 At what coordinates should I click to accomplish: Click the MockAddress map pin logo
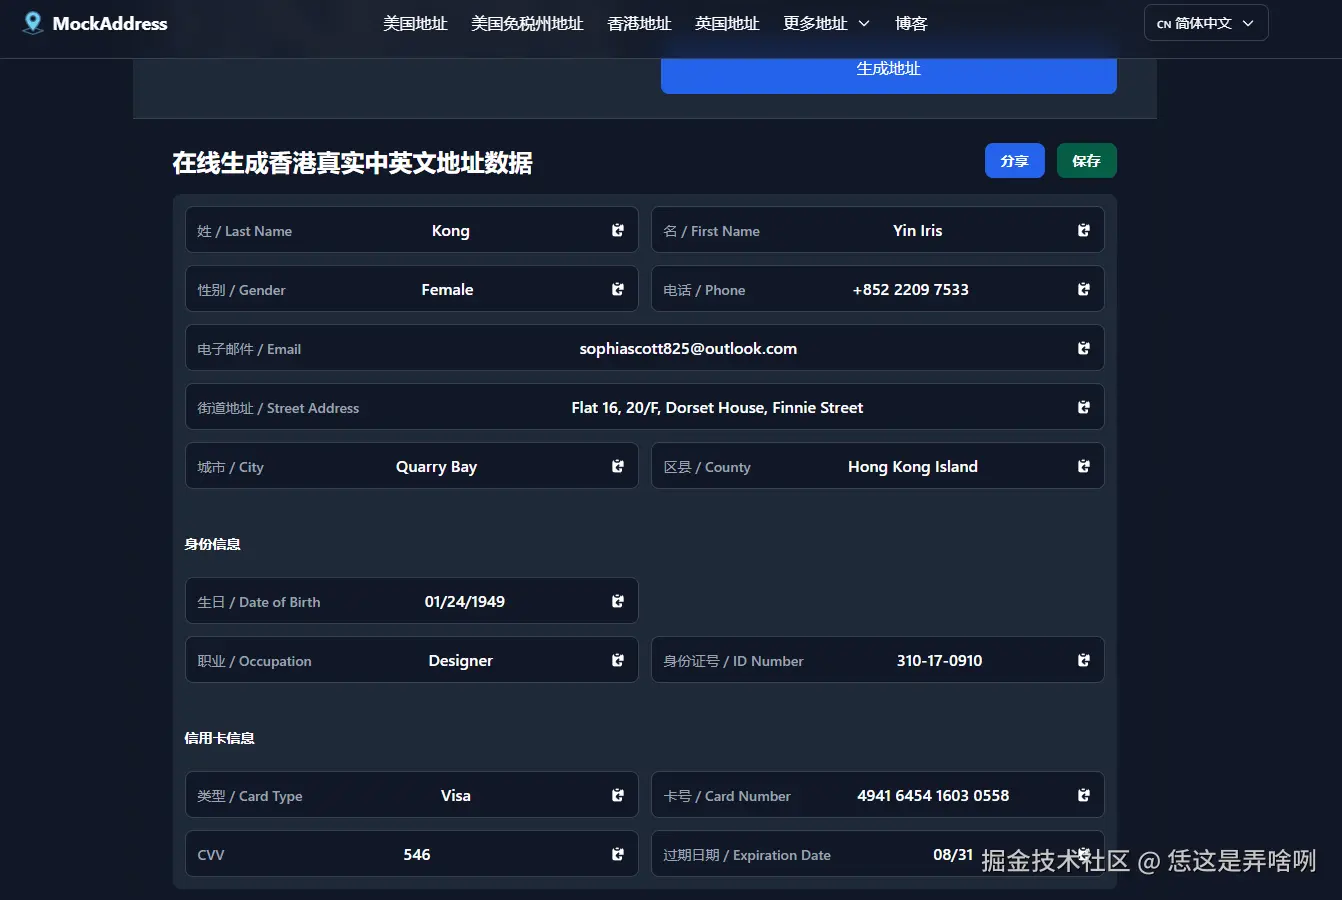pos(32,22)
